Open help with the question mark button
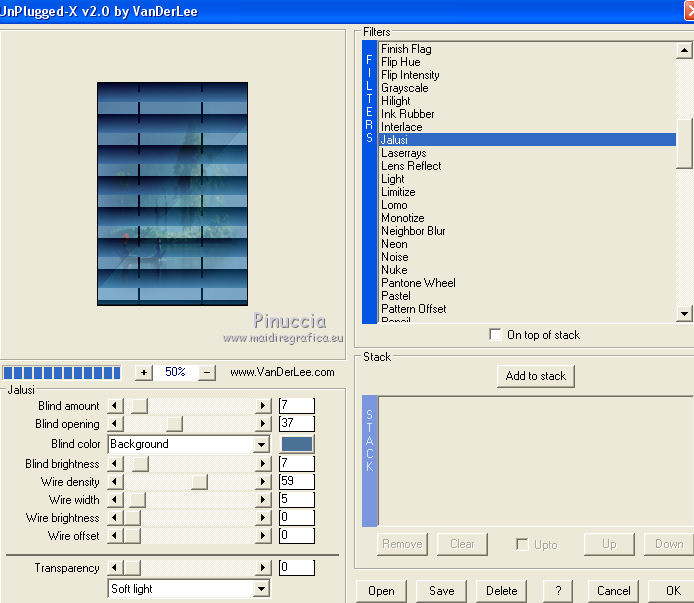The width and height of the screenshot is (694, 603). point(558,591)
